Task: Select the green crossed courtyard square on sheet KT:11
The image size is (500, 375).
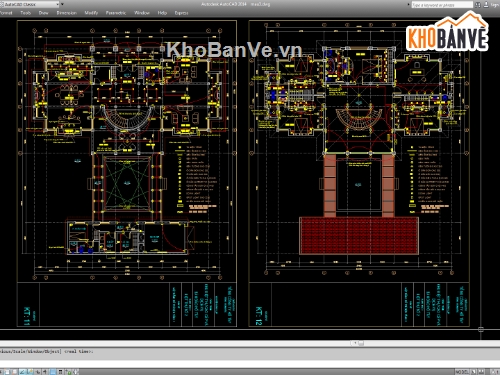Action: click(x=127, y=183)
